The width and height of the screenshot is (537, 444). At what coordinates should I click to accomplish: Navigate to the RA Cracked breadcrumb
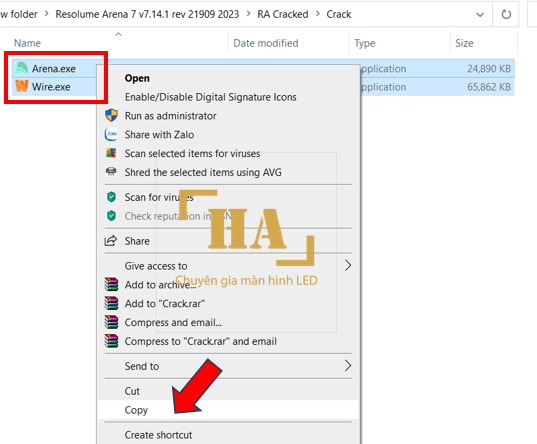point(283,14)
